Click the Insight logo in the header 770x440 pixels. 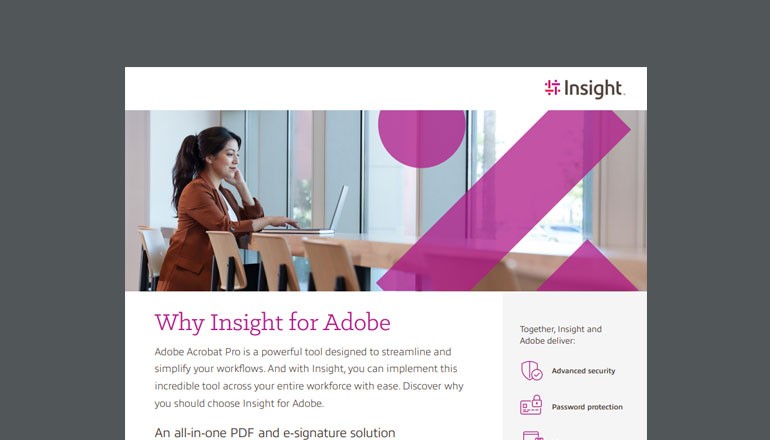click(x=584, y=88)
